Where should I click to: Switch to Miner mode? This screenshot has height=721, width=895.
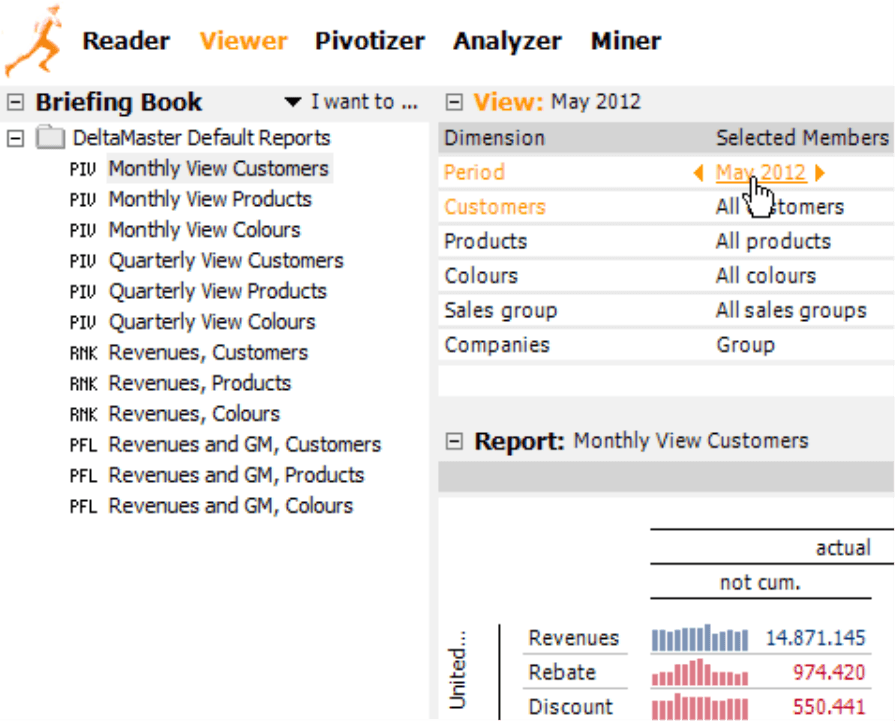pyautogui.click(x=626, y=41)
